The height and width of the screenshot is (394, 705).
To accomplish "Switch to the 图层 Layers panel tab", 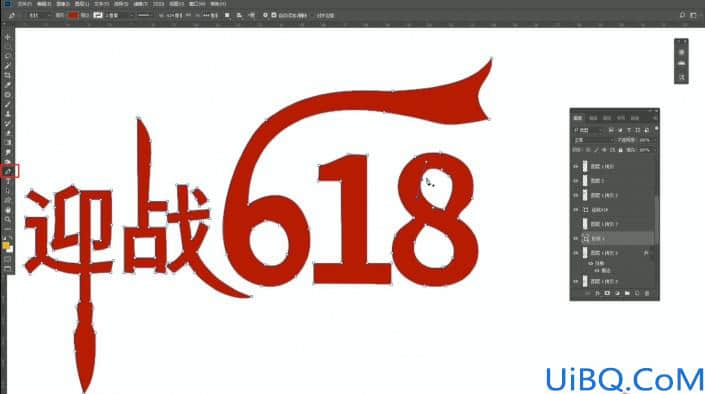I will click(x=578, y=118).
